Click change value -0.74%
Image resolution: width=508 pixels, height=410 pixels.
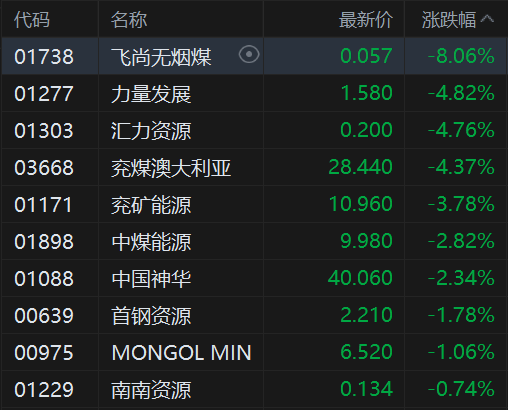point(461,389)
